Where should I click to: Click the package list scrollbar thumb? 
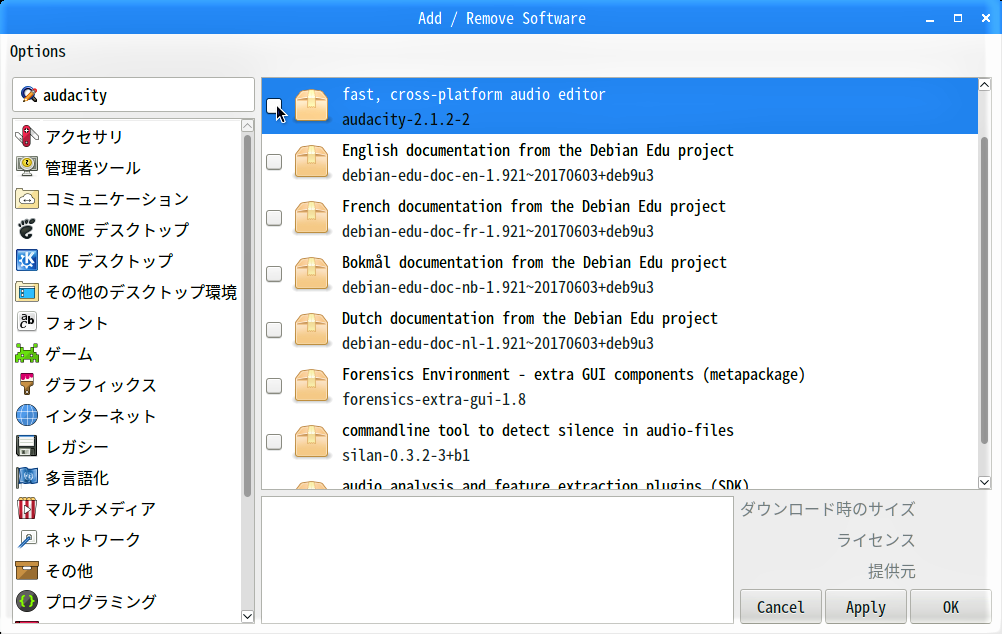984,290
